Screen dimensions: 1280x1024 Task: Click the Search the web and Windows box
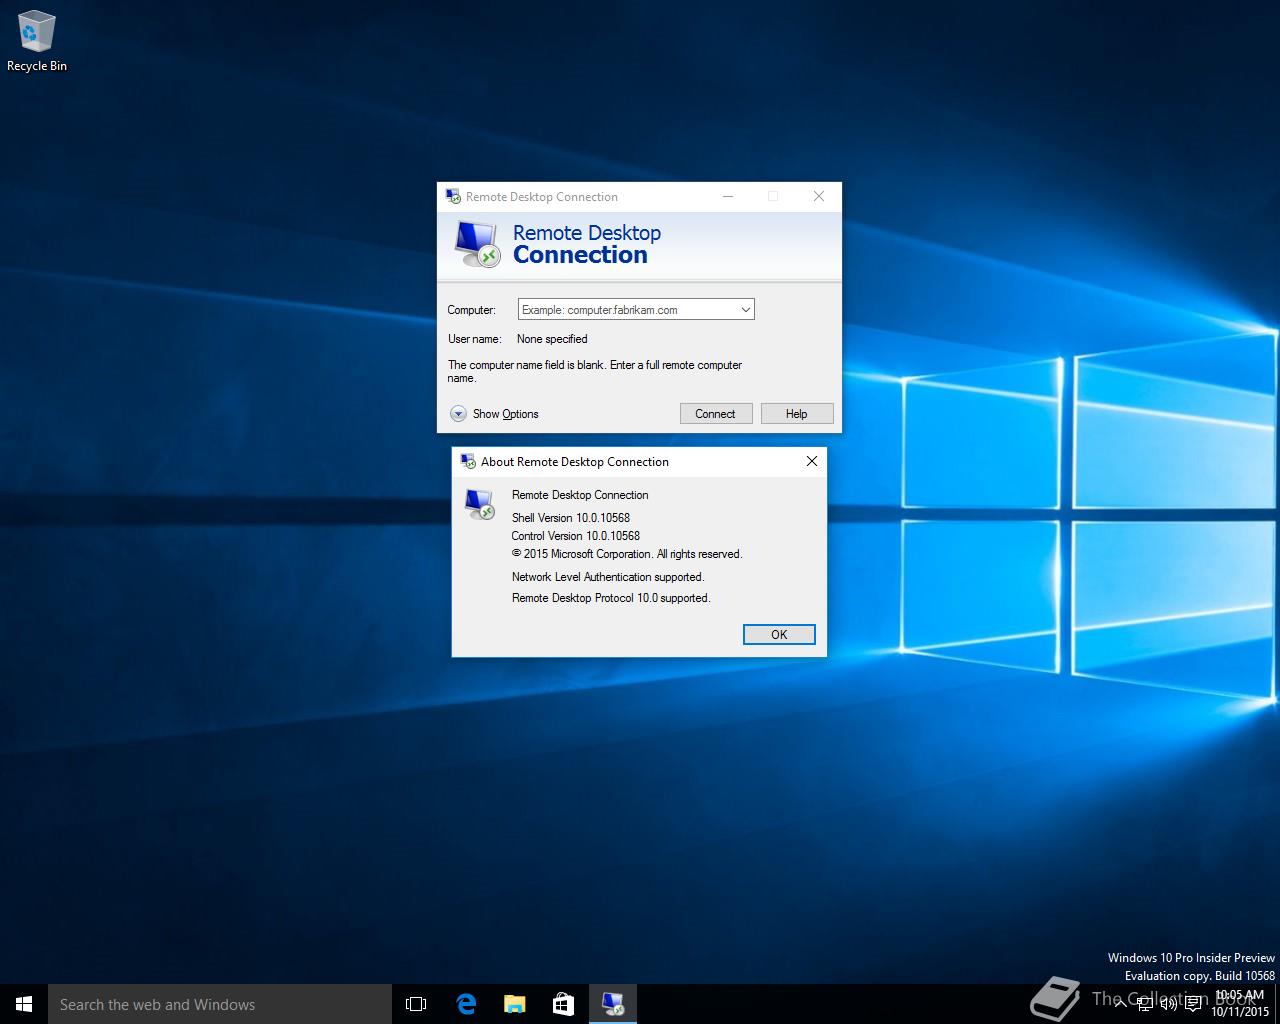click(x=220, y=1004)
